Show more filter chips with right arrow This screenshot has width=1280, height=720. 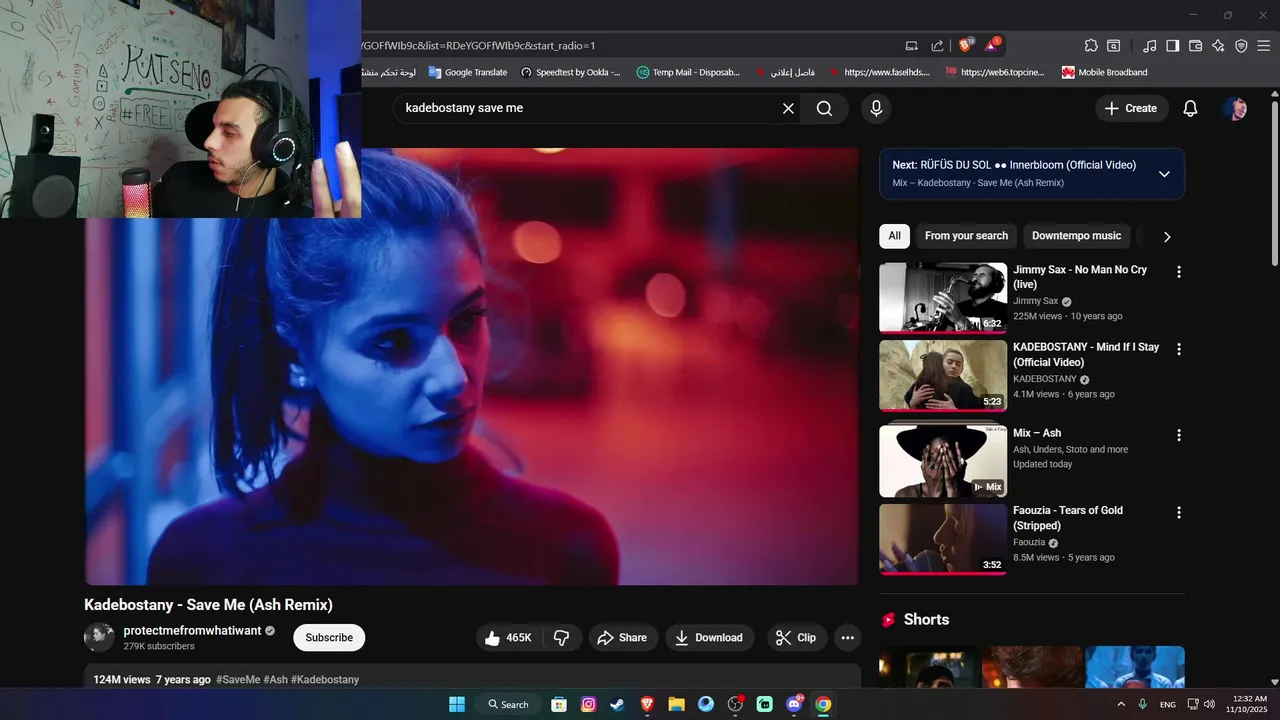tap(1166, 237)
